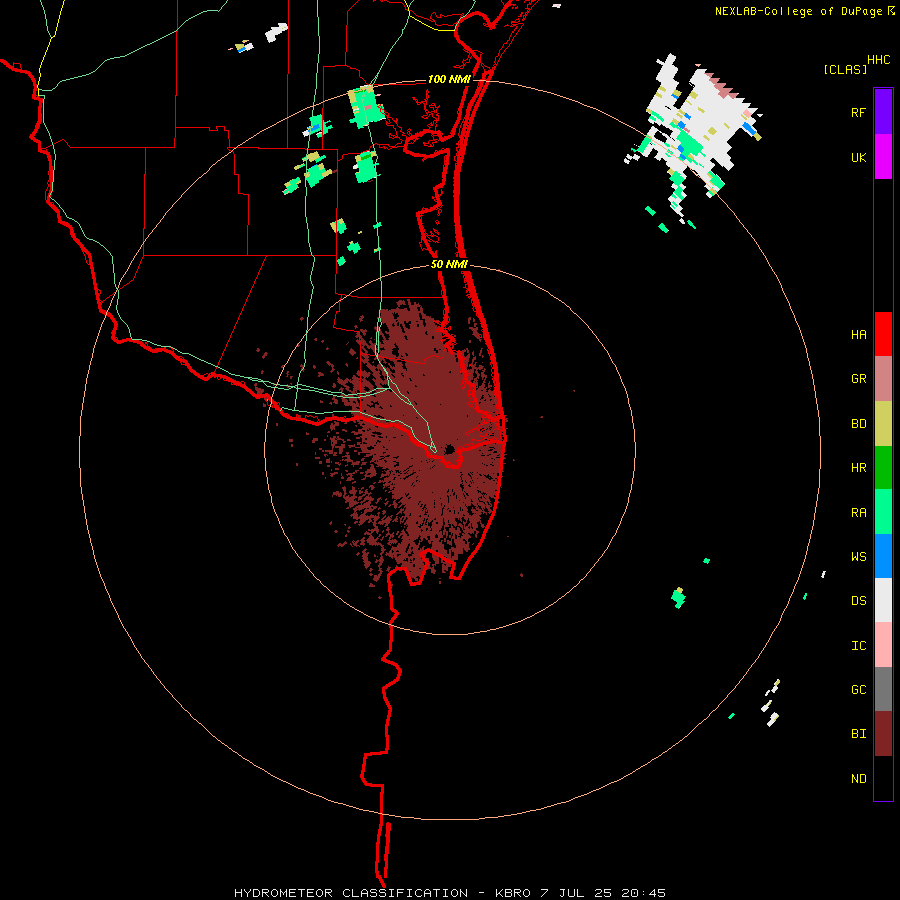Click the "BD" legend label

[858, 424]
